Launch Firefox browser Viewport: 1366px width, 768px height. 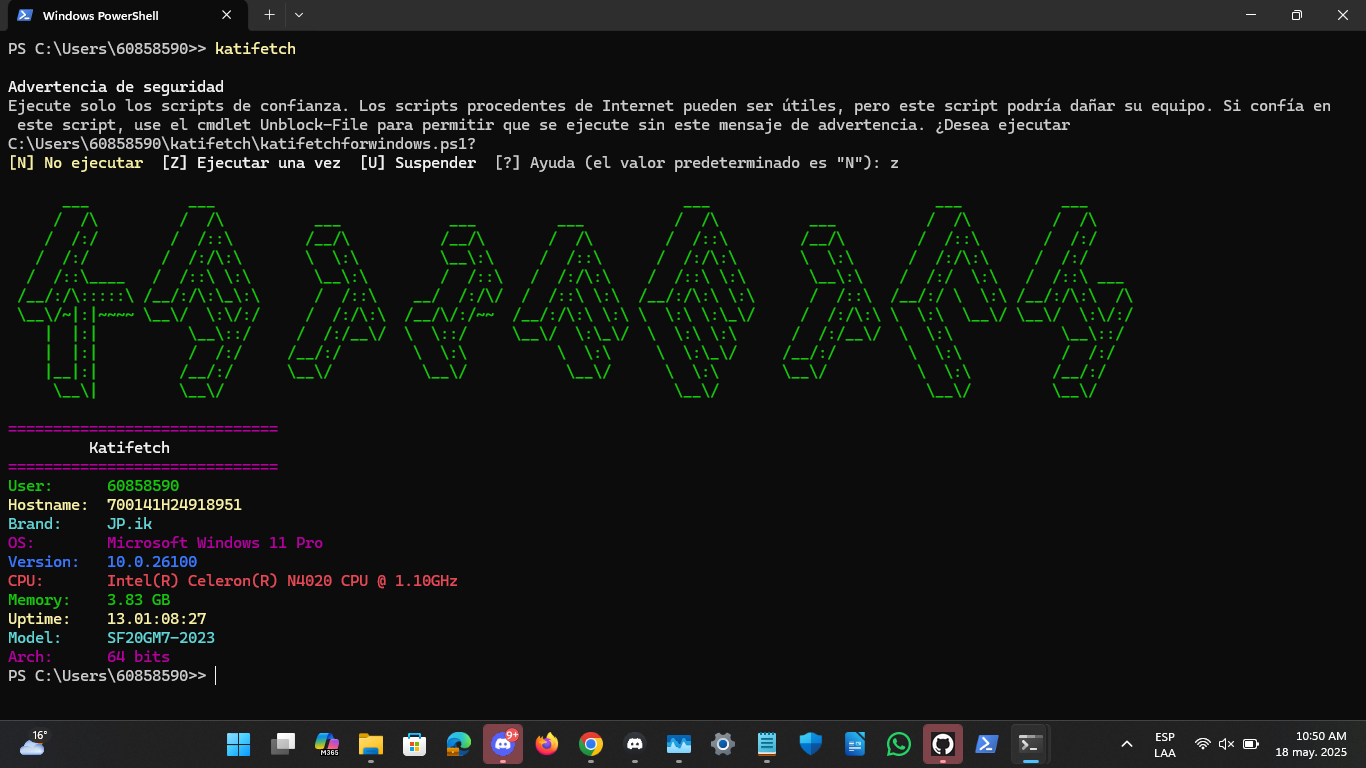click(x=548, y=744)
